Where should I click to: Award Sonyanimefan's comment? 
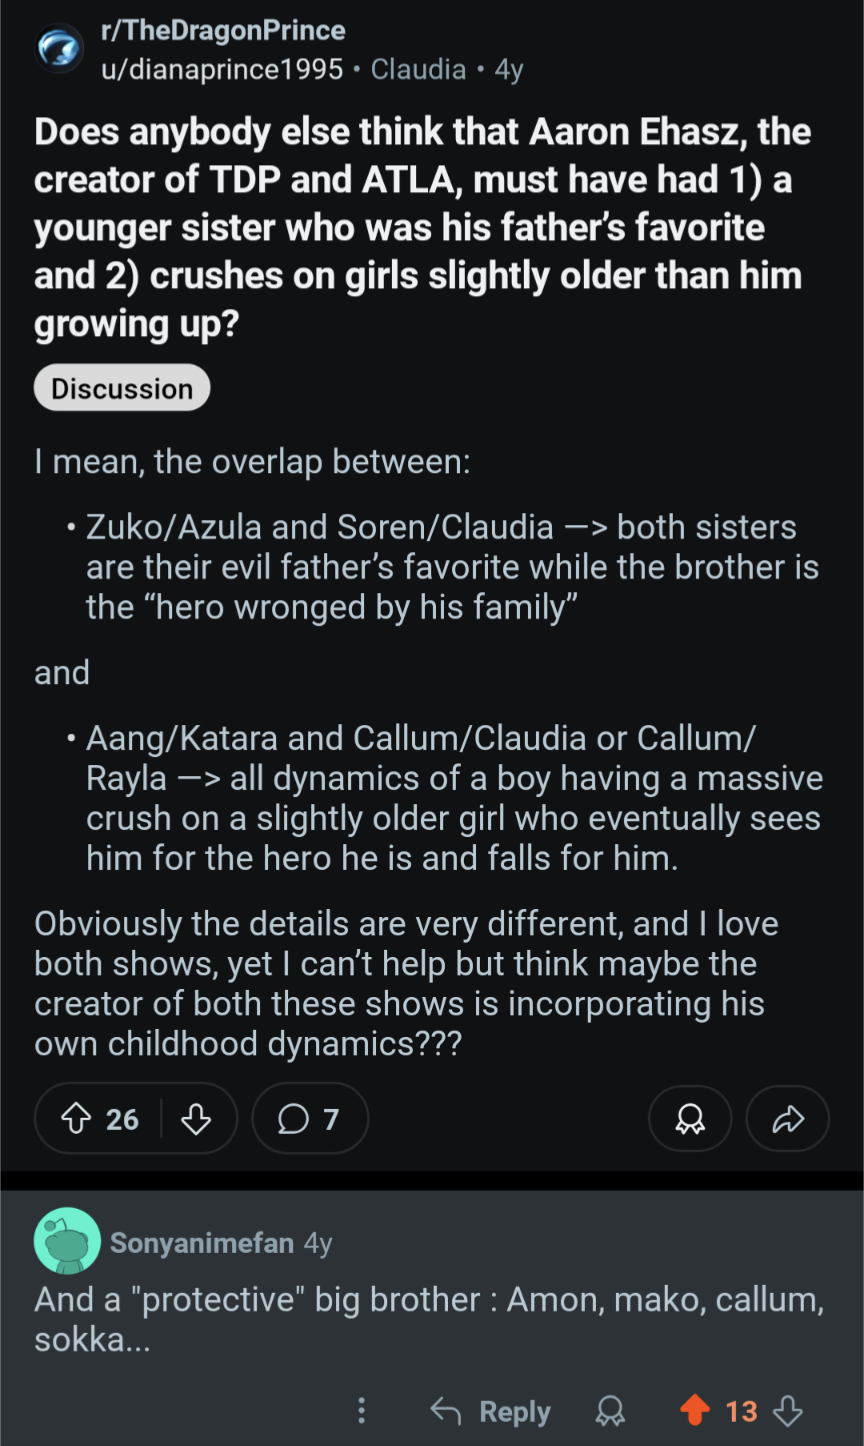point(610,1411)
